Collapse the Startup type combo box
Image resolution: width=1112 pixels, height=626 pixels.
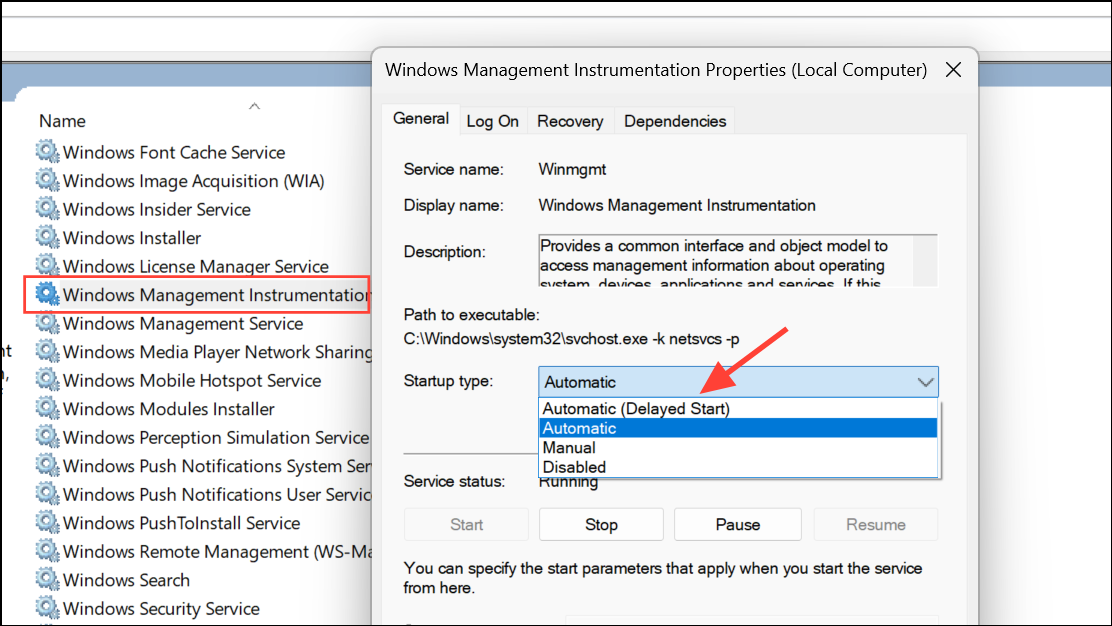(925, 382)
